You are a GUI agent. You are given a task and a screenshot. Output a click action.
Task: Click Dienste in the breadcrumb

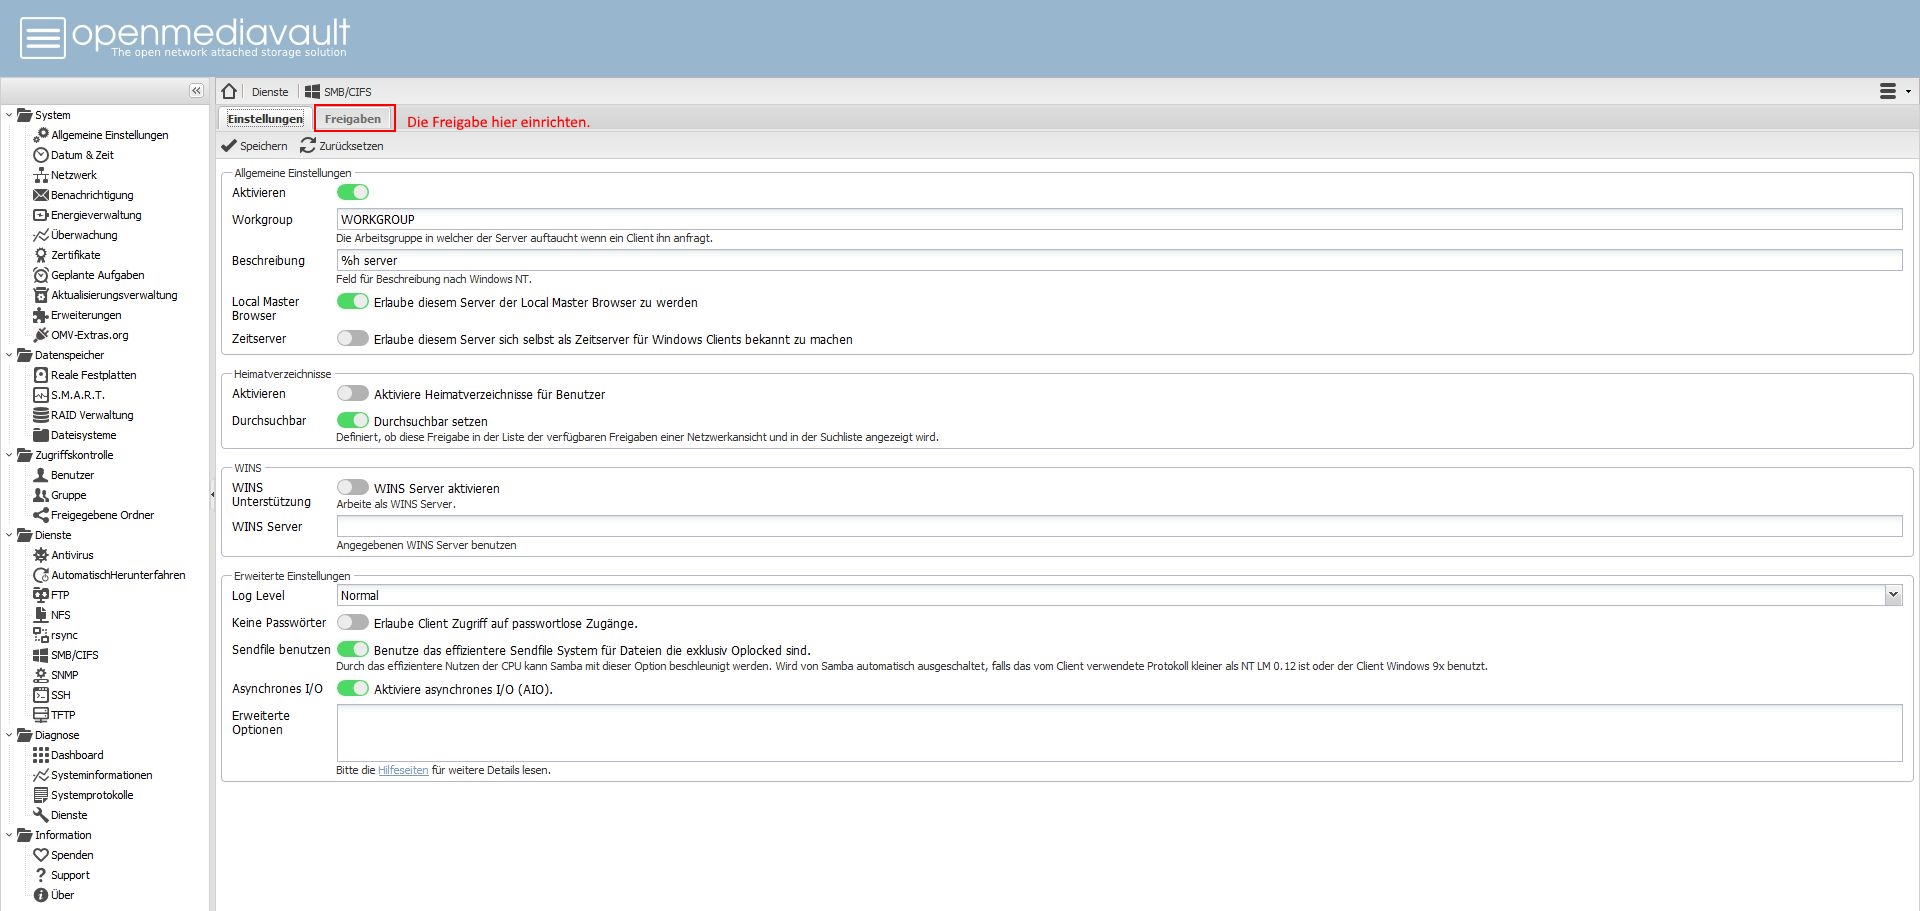click(270, 92)
